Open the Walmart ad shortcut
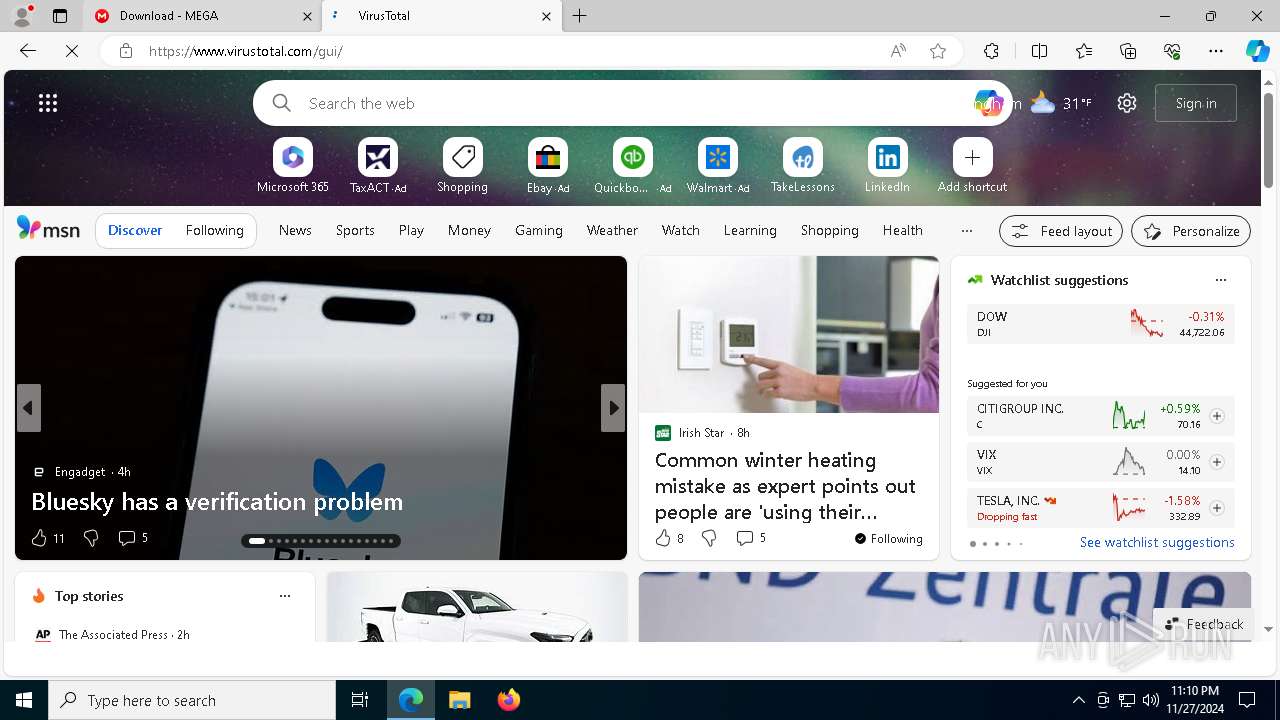The height and width of the screenshot is (720, 1280). [718, 166]
